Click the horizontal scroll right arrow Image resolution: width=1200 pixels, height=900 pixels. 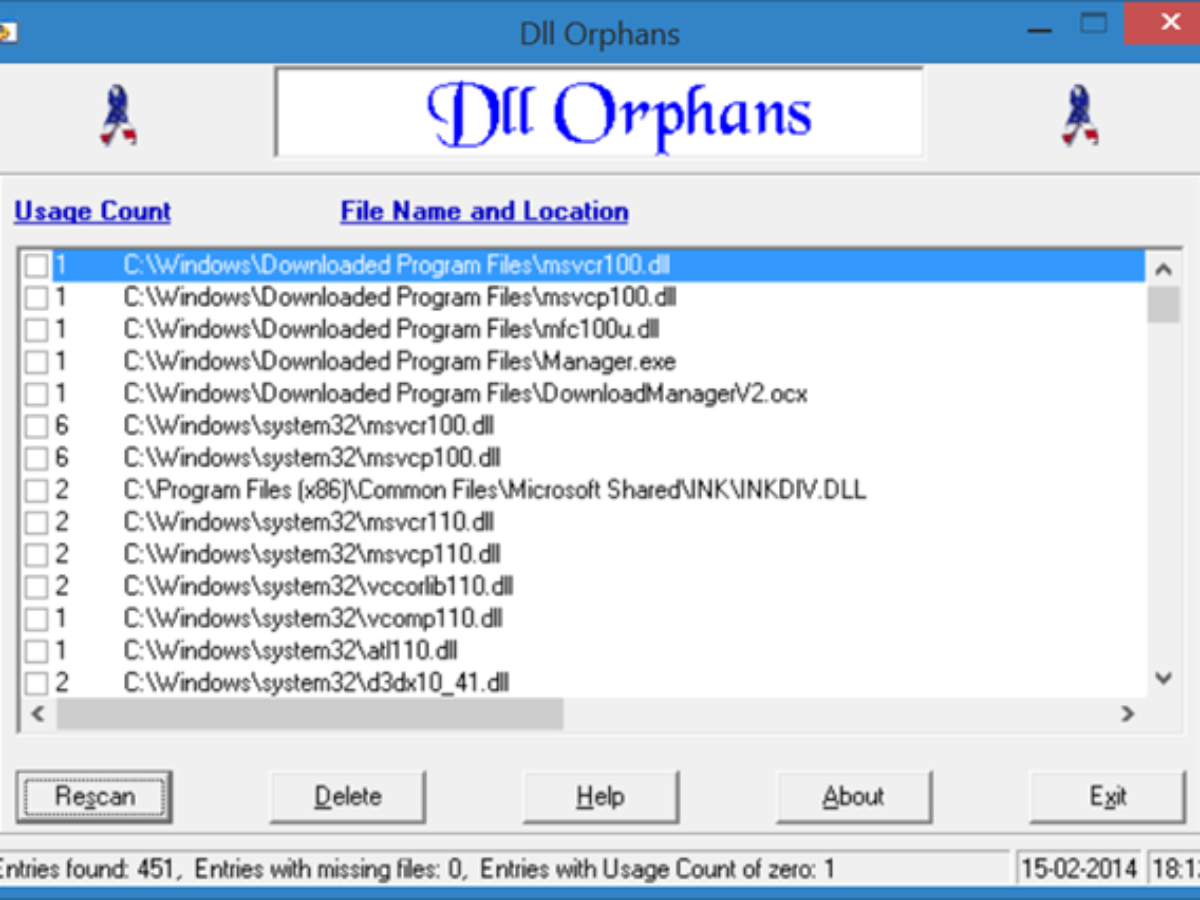coord(1127,714)
